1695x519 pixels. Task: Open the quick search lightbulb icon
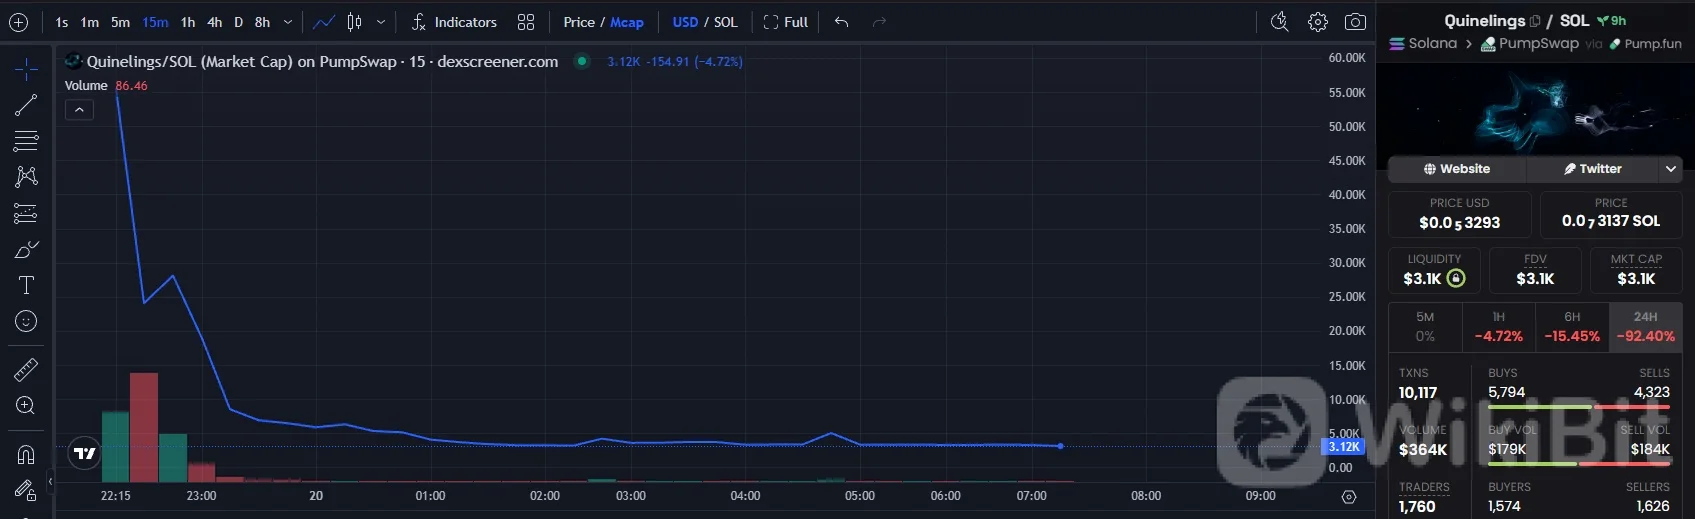1279,22
